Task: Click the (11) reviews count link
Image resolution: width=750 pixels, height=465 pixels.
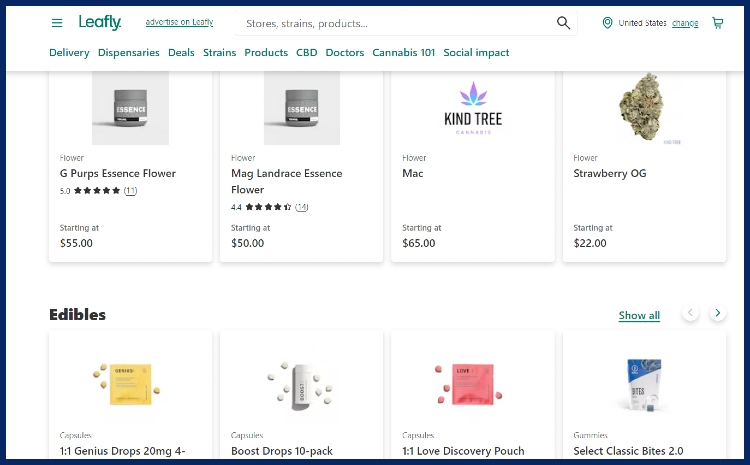Action: pos(130,191)
